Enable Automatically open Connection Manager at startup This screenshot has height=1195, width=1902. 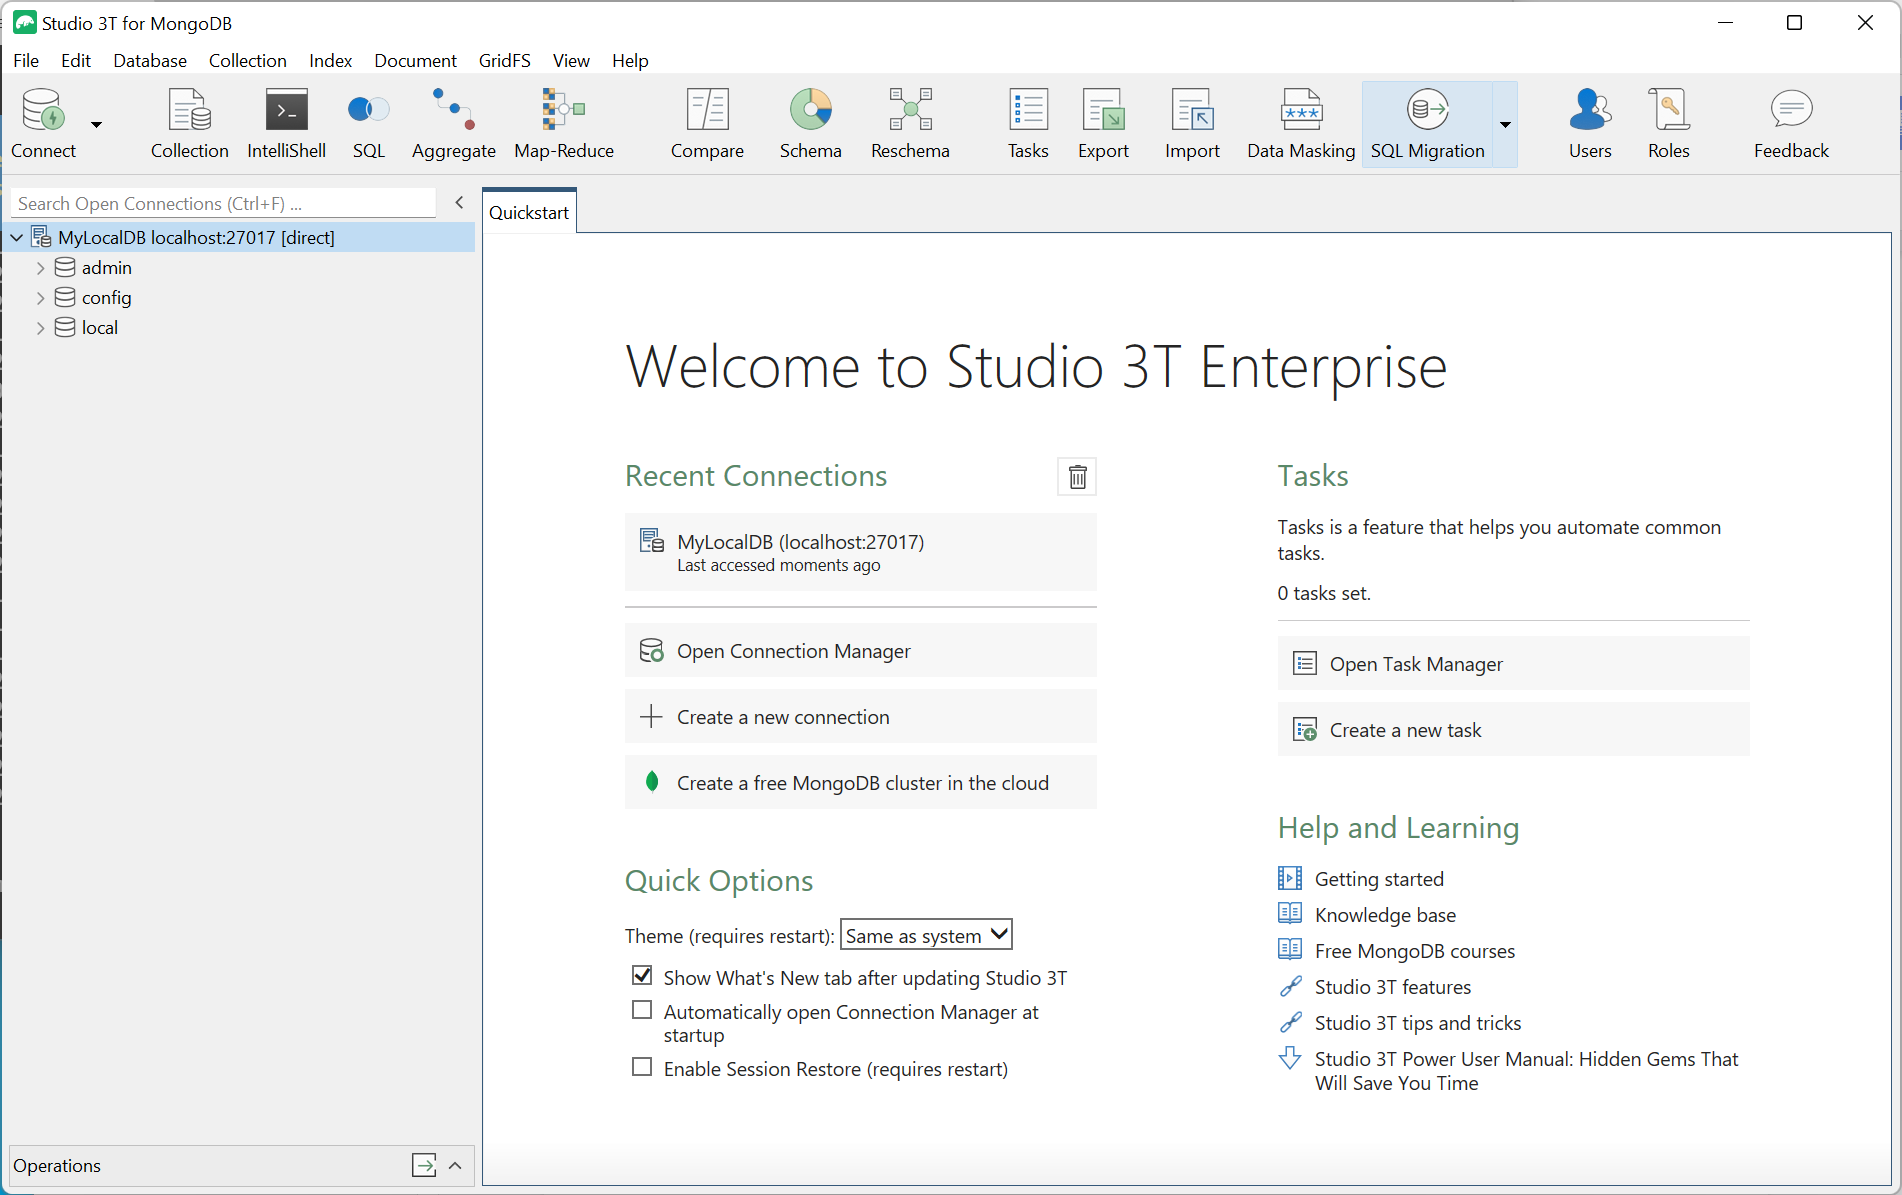[x=642, y=1010]
